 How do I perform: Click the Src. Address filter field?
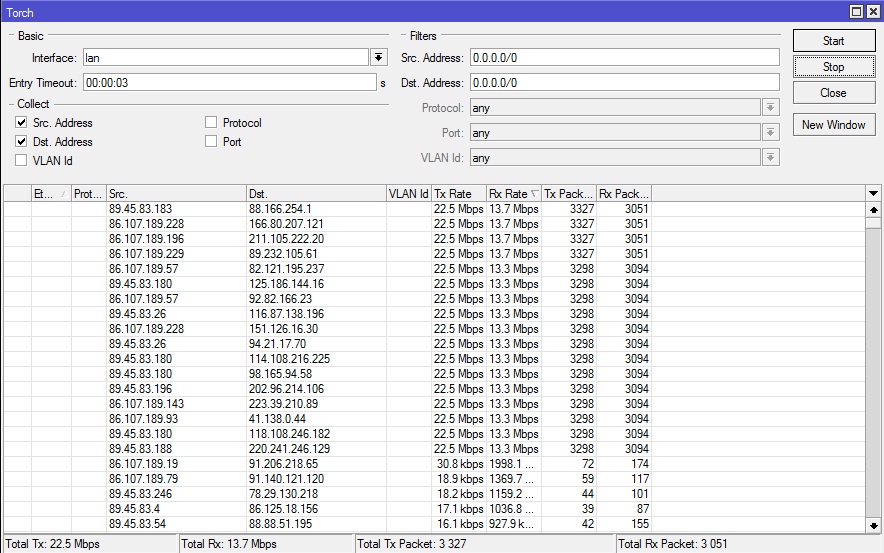623,58
